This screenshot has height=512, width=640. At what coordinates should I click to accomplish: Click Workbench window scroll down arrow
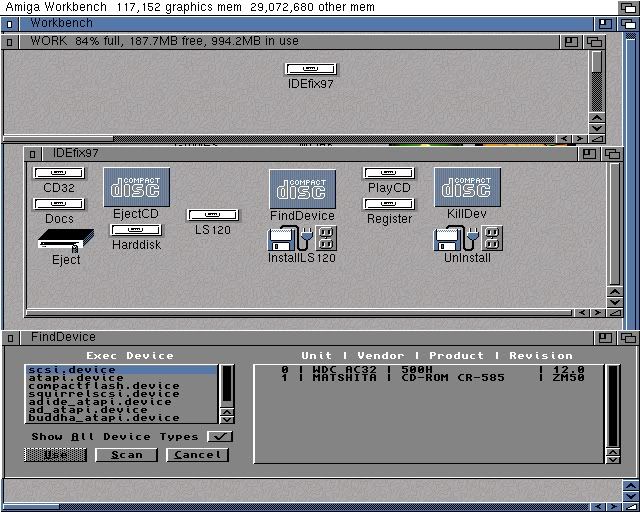(631, 496)
